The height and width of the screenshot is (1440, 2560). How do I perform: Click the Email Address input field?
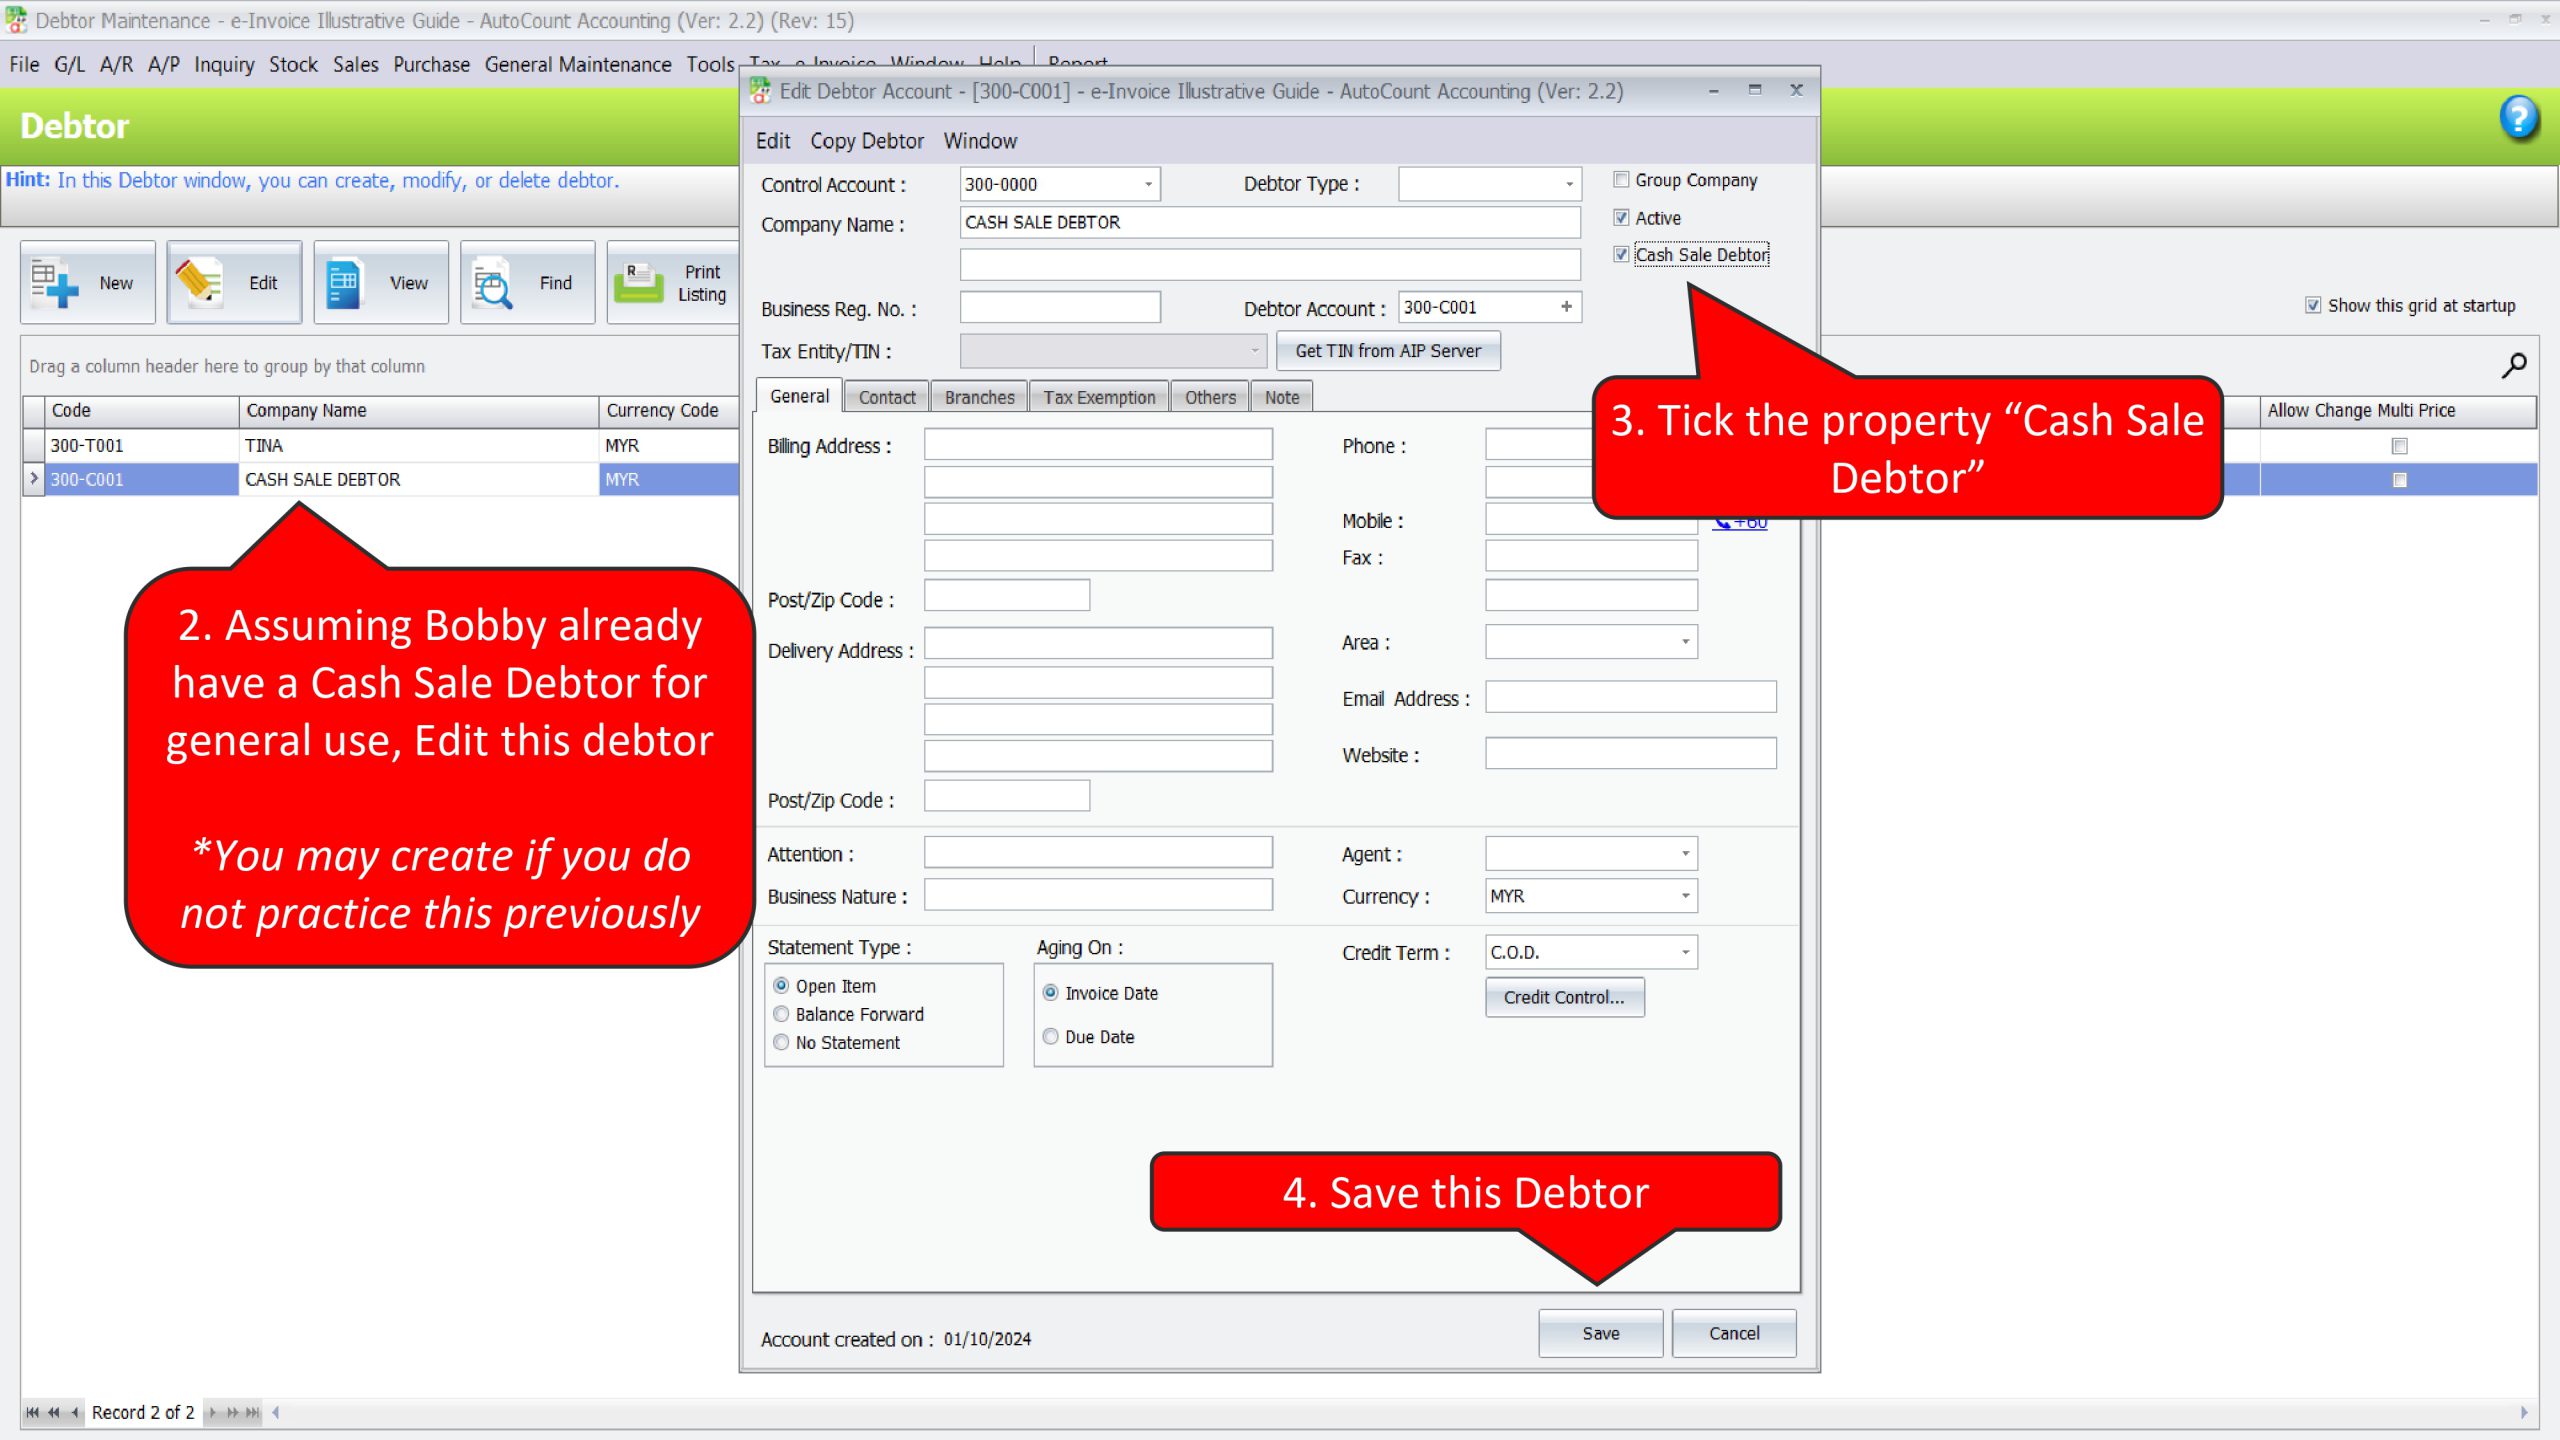(1630, 697)
